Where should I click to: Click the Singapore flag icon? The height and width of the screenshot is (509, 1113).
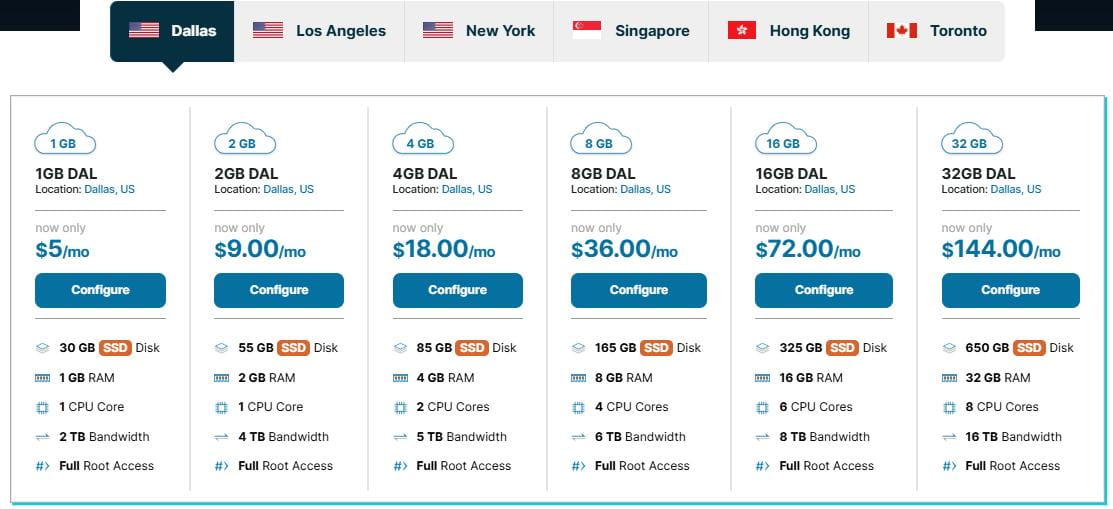pos(587,30)
